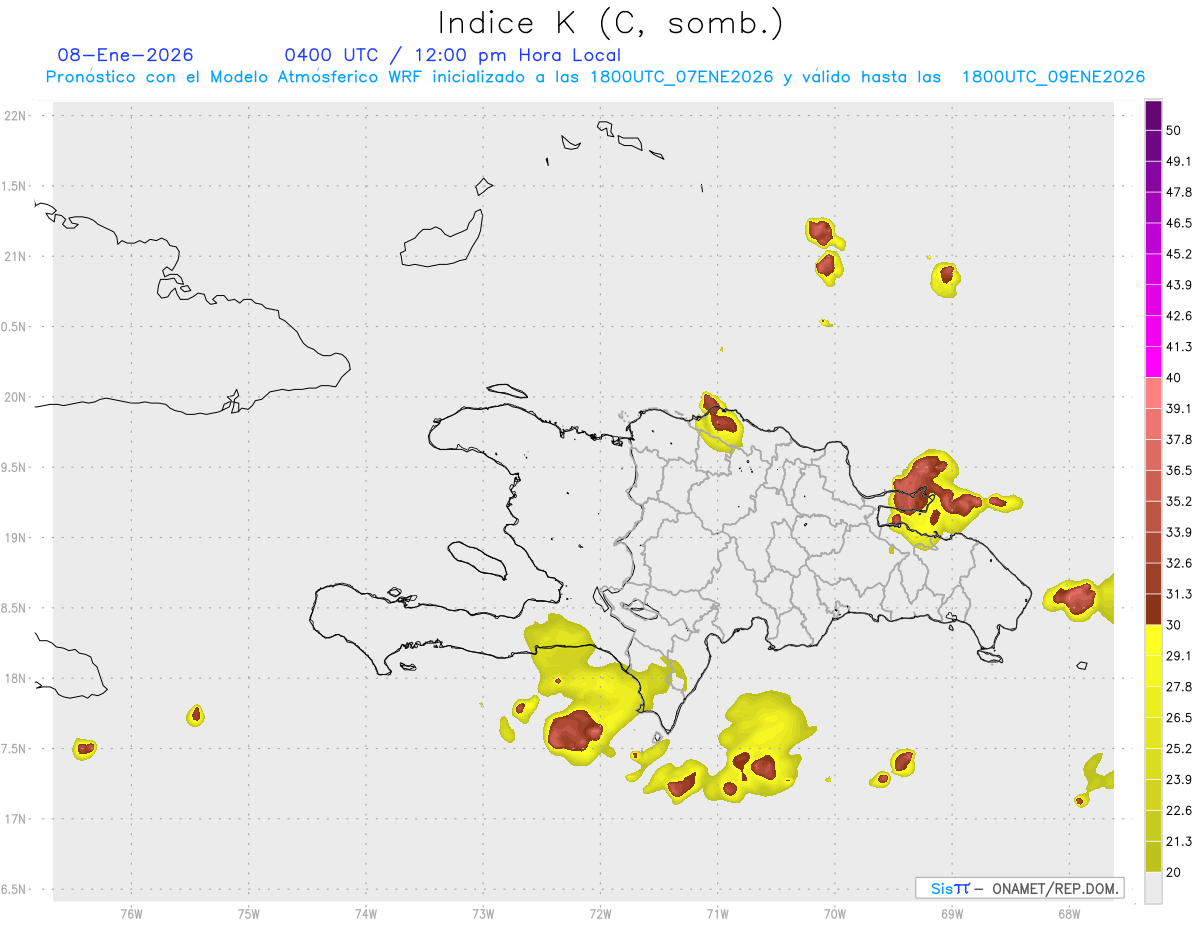Click the '76W' longitude label
The height and width of the screenshot is (927, 1200).
tap(131, 914)
